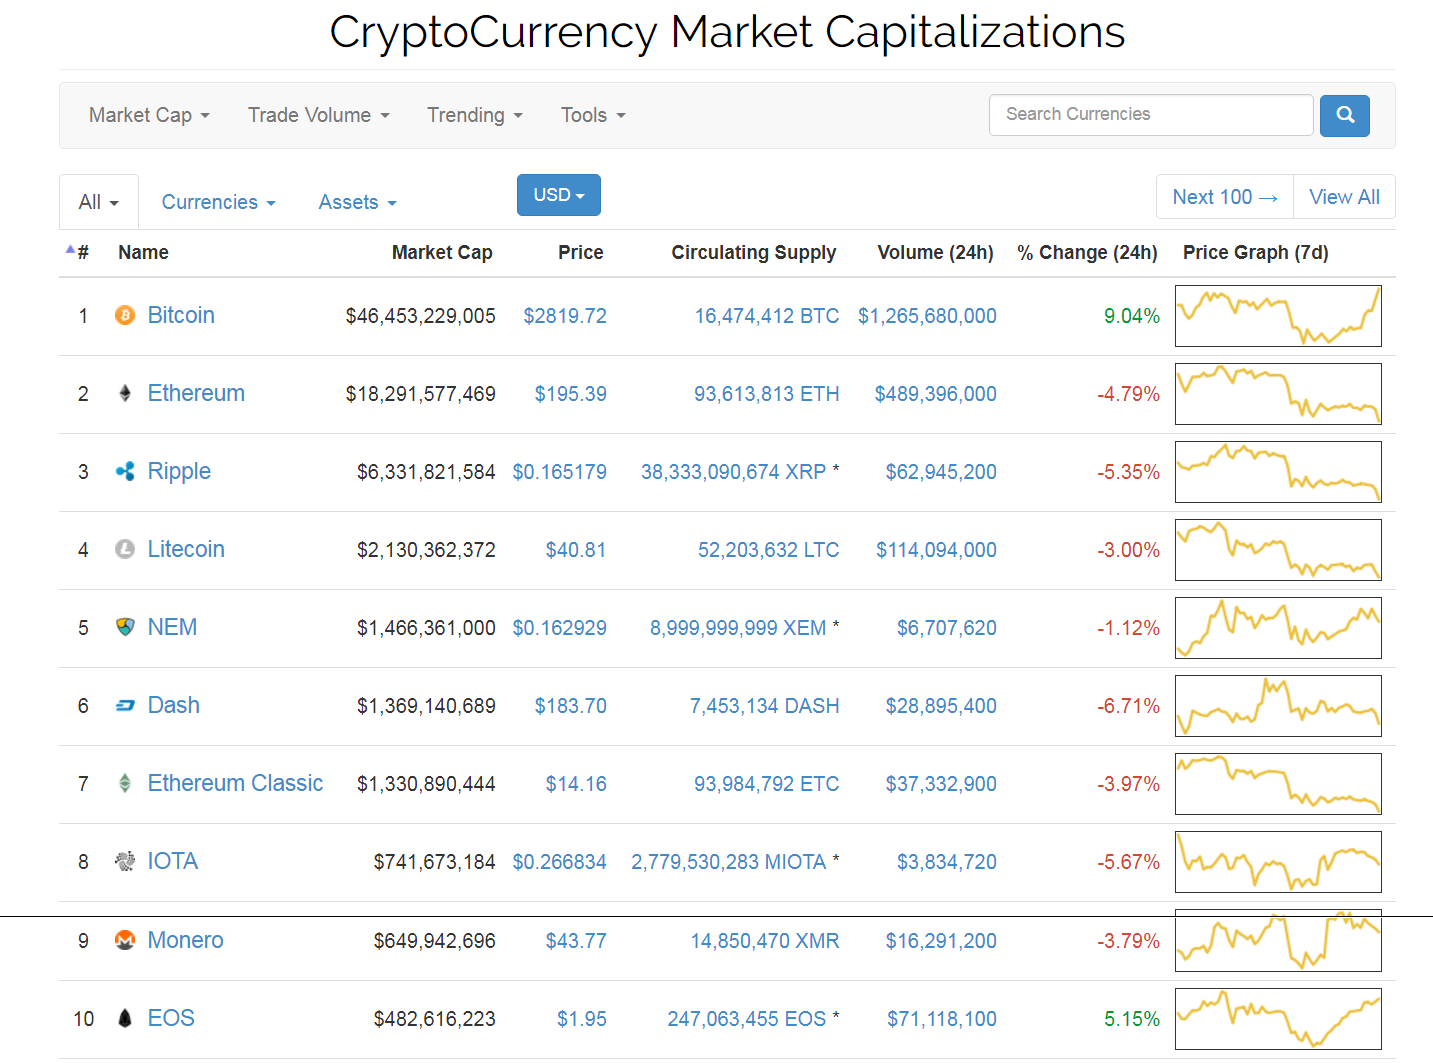Click Litecoin volume $114,094,000
Screen dimensions: 1433x1063
tap(937, 550)
